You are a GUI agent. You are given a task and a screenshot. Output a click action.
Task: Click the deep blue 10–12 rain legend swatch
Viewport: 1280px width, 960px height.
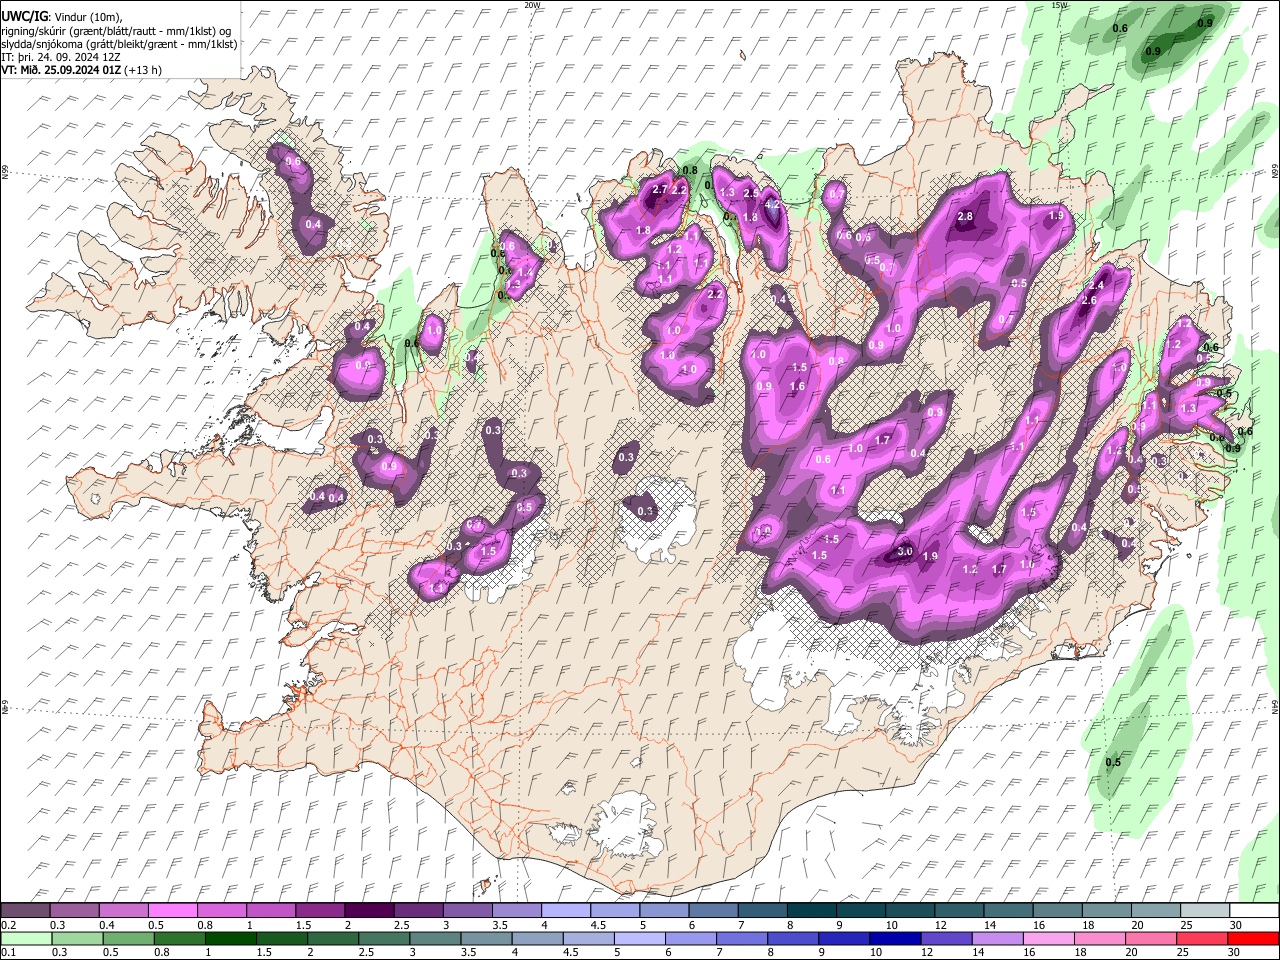(896, 938)
